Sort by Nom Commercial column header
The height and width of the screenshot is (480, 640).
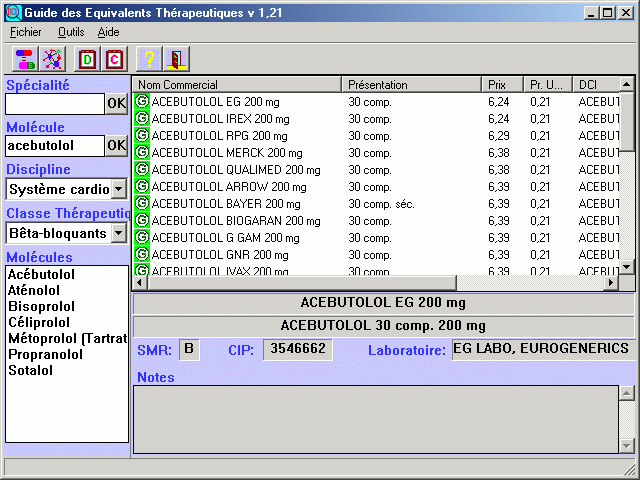237,84
